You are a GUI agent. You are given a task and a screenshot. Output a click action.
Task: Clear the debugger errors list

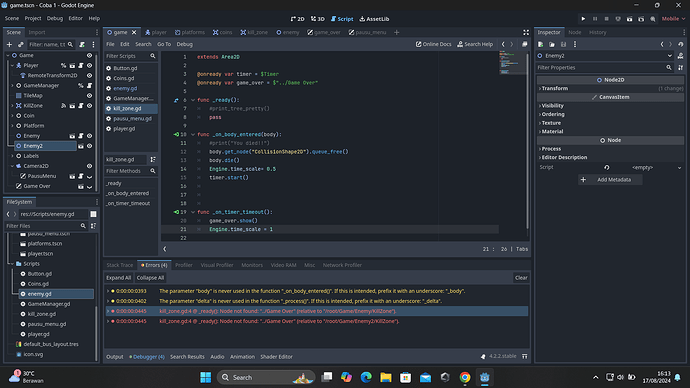click(521, 278)
